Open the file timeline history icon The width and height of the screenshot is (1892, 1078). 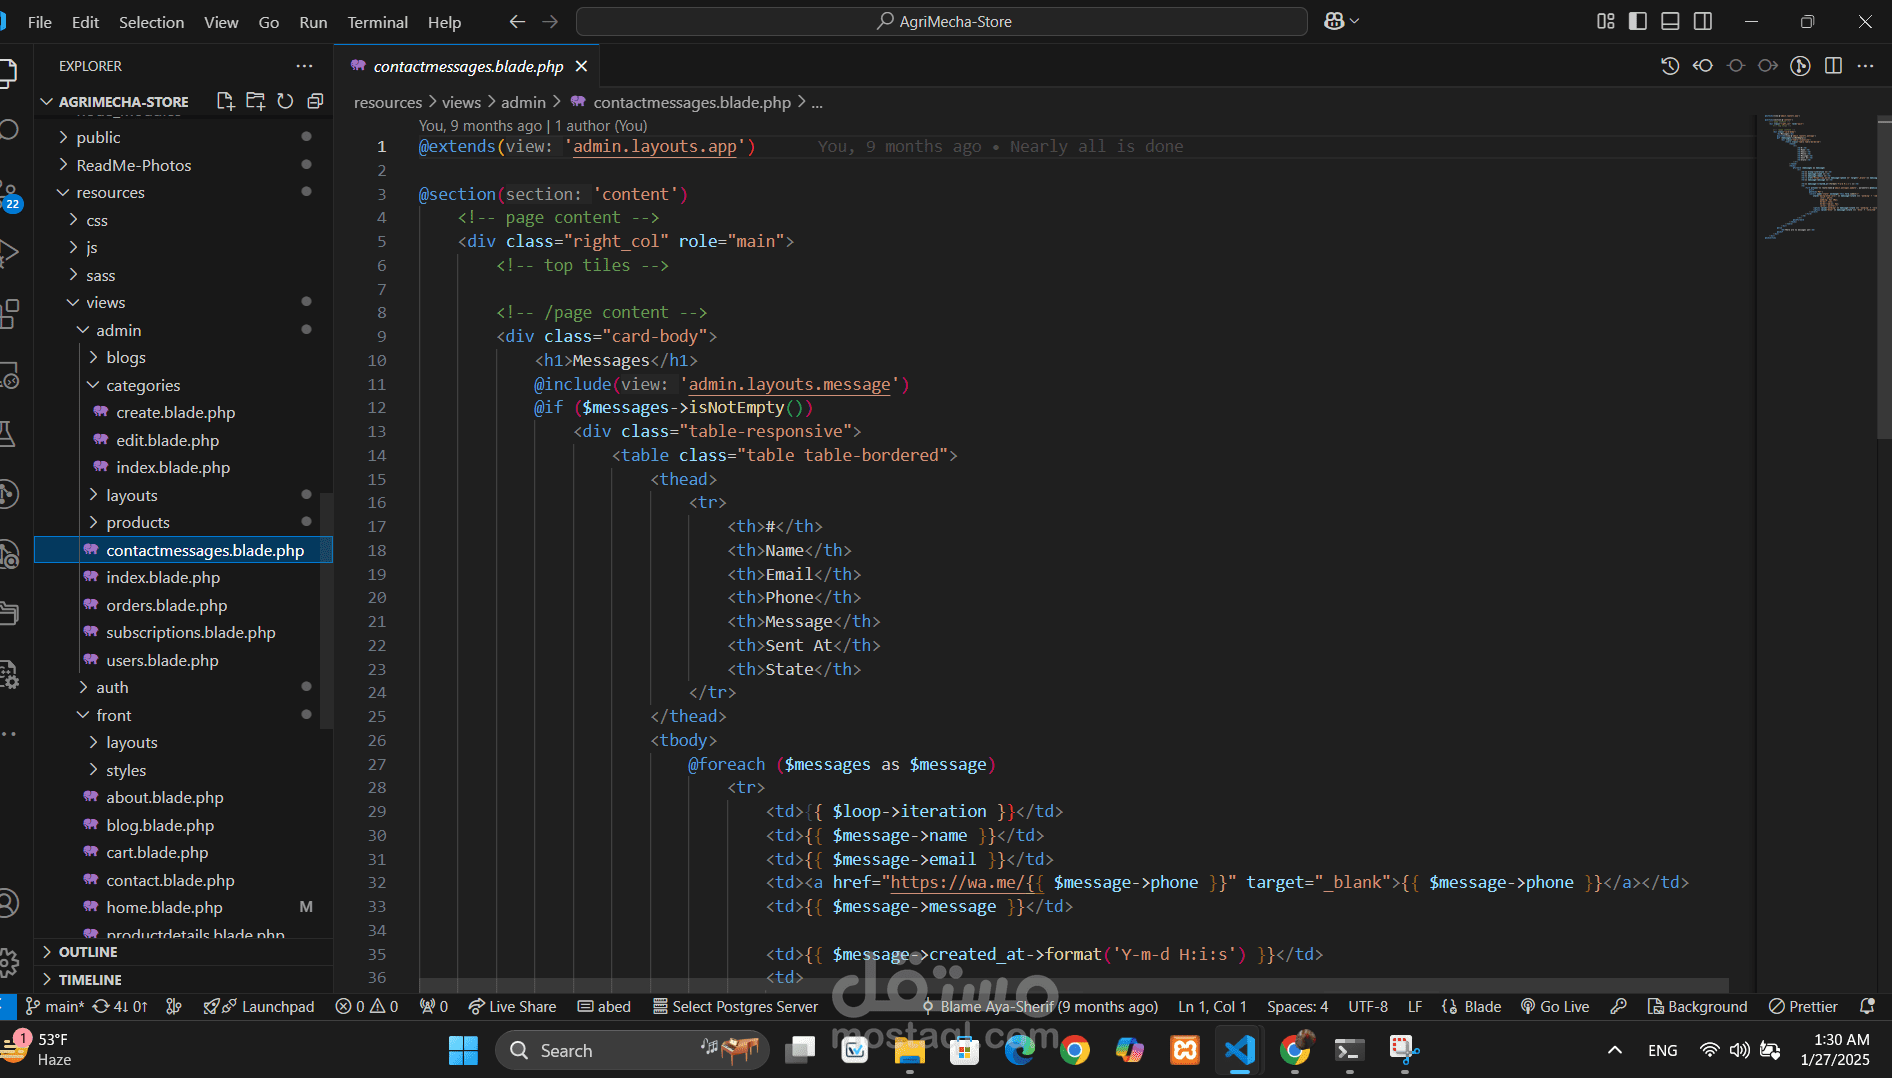pos(1669,66)
